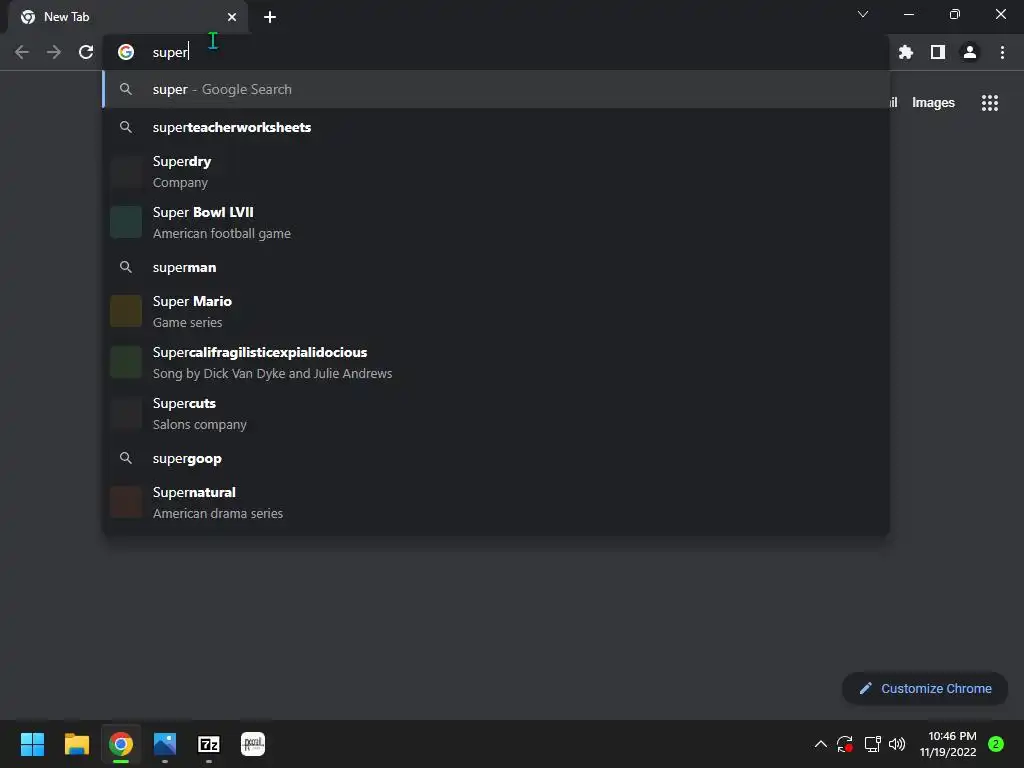Screen dimensions: 1024x768
Task: Open the Windows Start menu
Action: (x=32, y=744)
